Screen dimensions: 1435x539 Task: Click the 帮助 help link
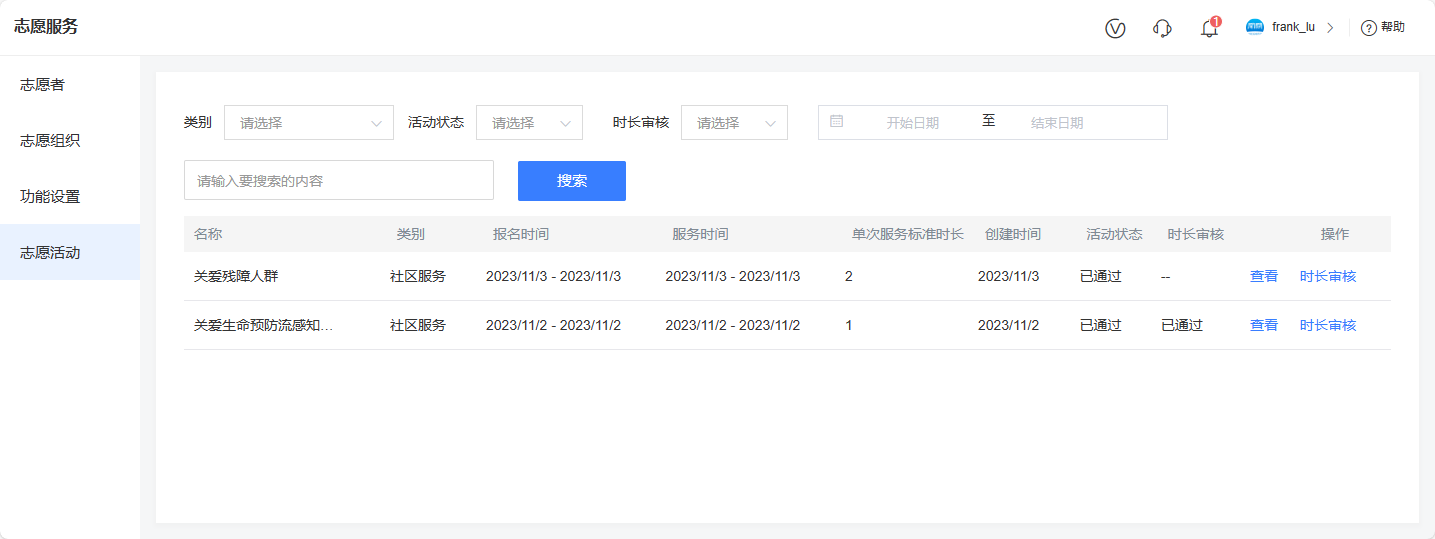coord(1393,28)
